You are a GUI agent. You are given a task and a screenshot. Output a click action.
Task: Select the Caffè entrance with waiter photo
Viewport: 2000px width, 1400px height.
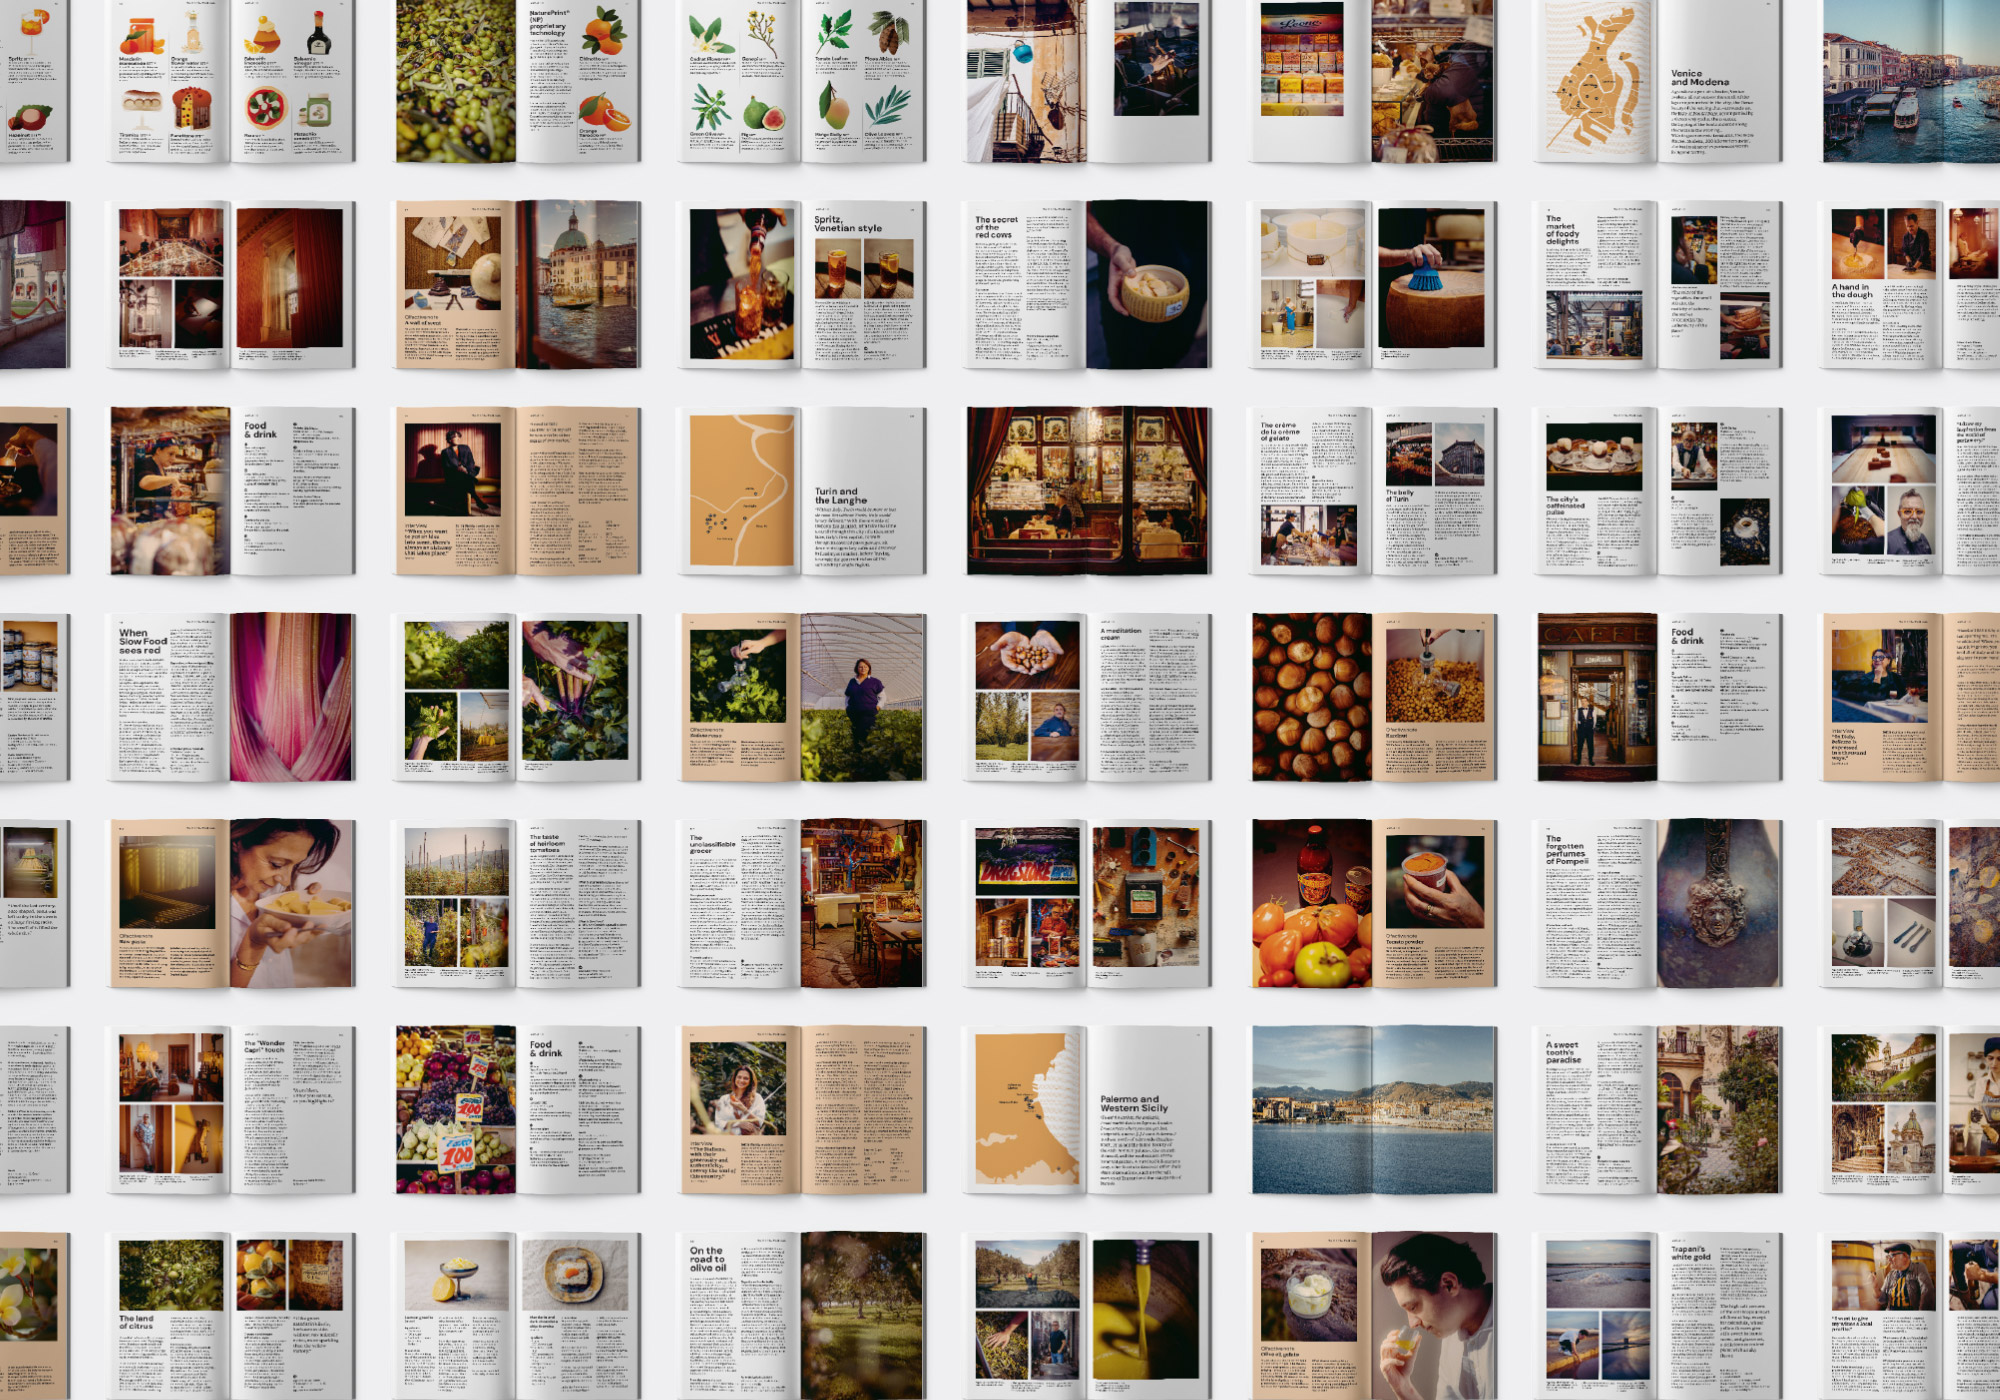[x=1597, y=697]
